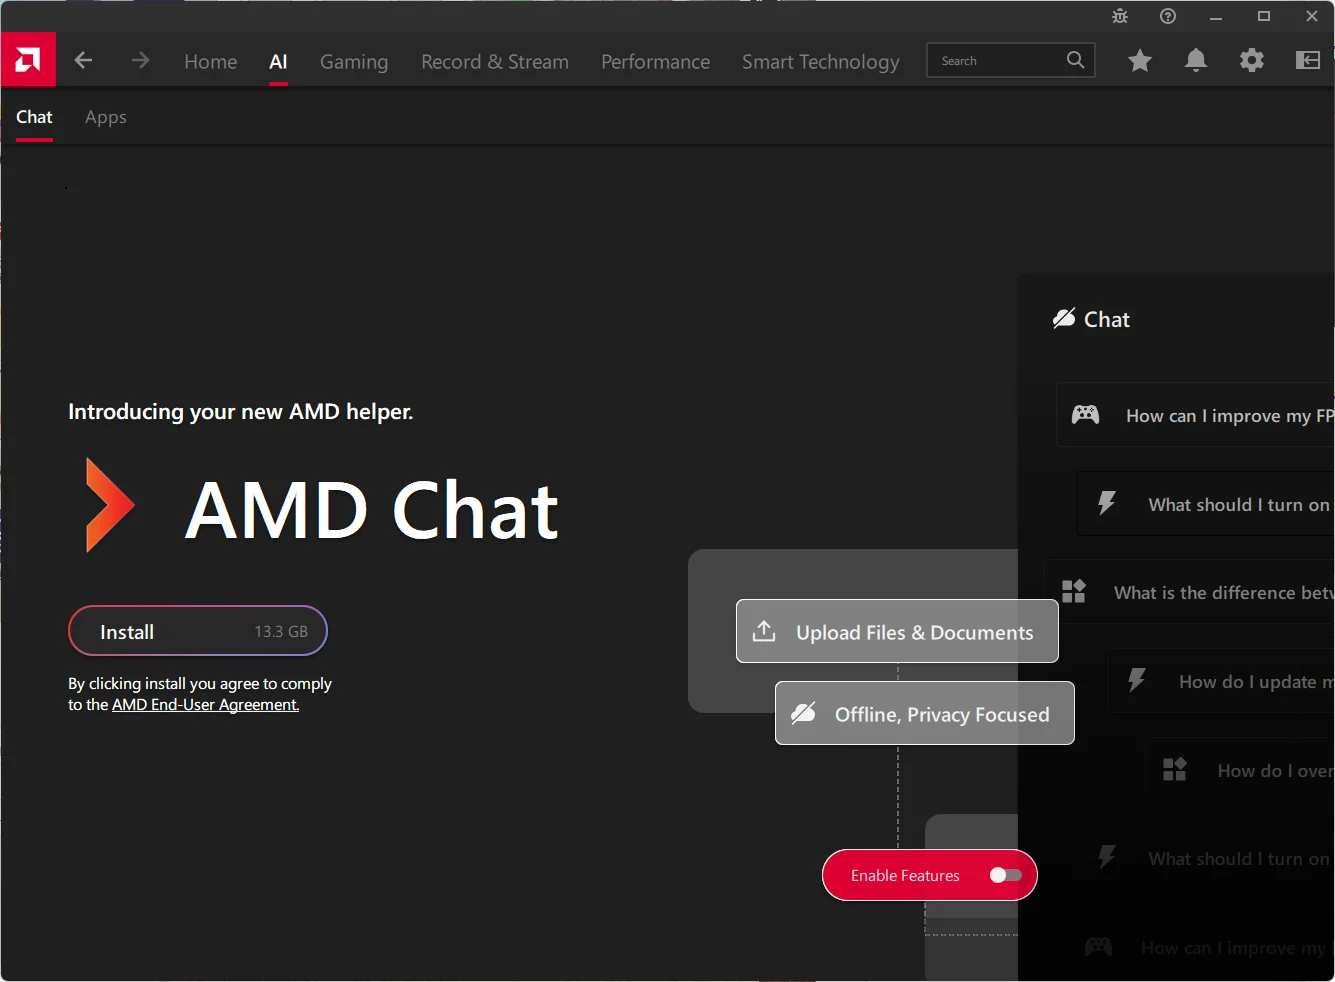The image size is (1335, 982).
Task: Go back with the back arrow
Action: pyautogui.click(x=84, y=61)
